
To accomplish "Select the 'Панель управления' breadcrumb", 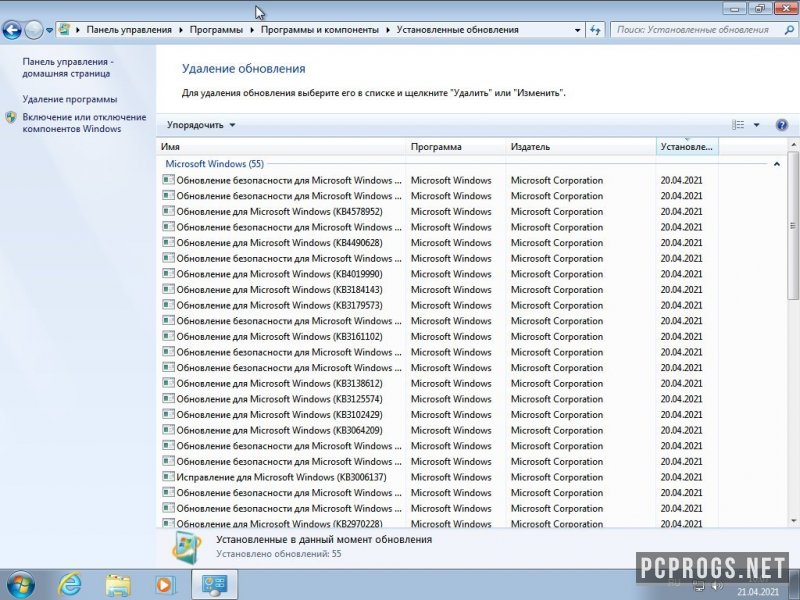I will [129, 30].
